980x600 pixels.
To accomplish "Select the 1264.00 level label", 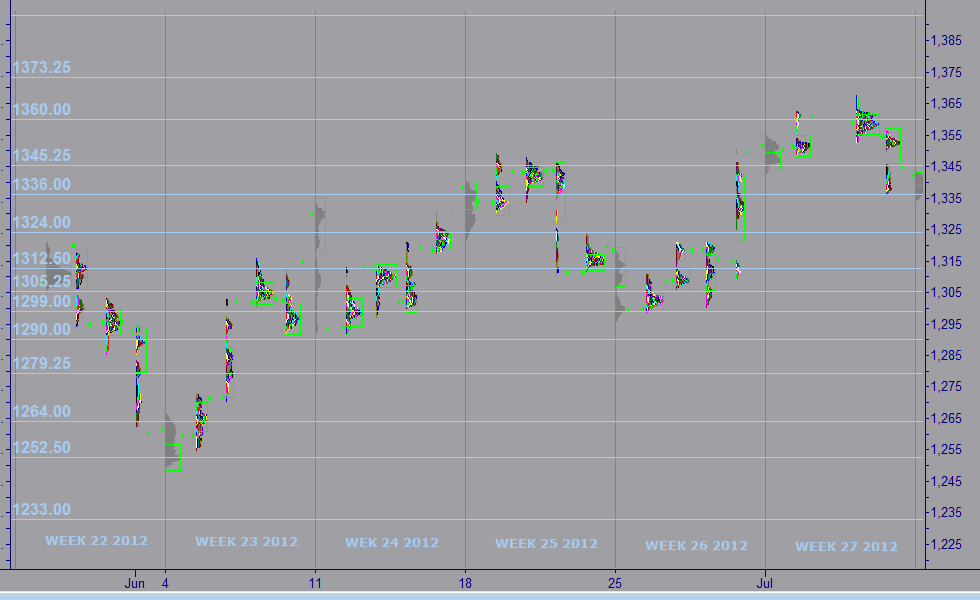I will pyautogui.click(x=42, y=411).
